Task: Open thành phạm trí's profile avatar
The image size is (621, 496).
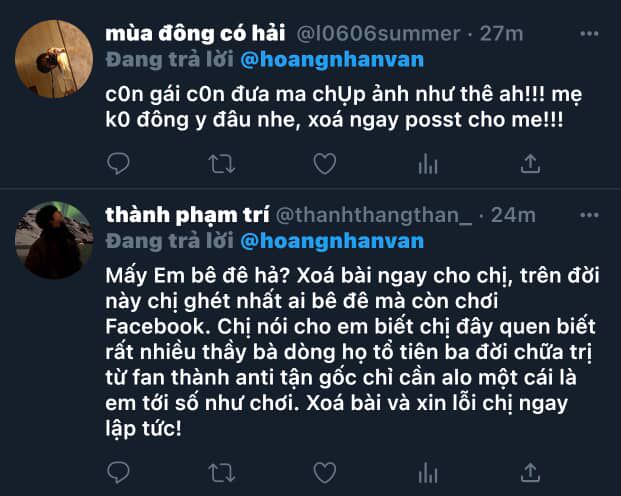Action: pos(55,240)
